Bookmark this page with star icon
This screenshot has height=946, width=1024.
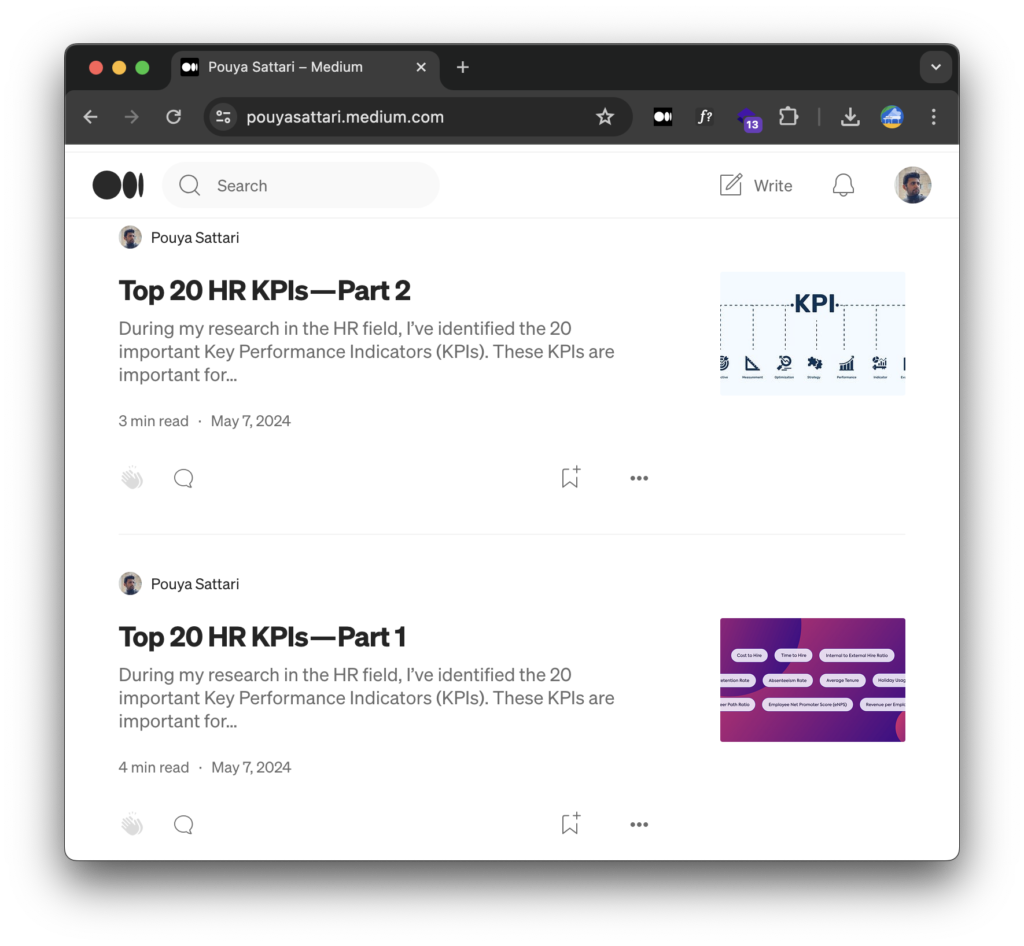(605, 117)
